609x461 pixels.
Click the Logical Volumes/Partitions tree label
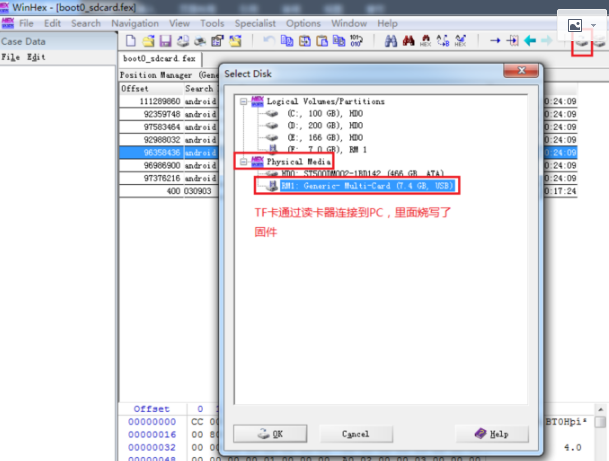point(325,101)
